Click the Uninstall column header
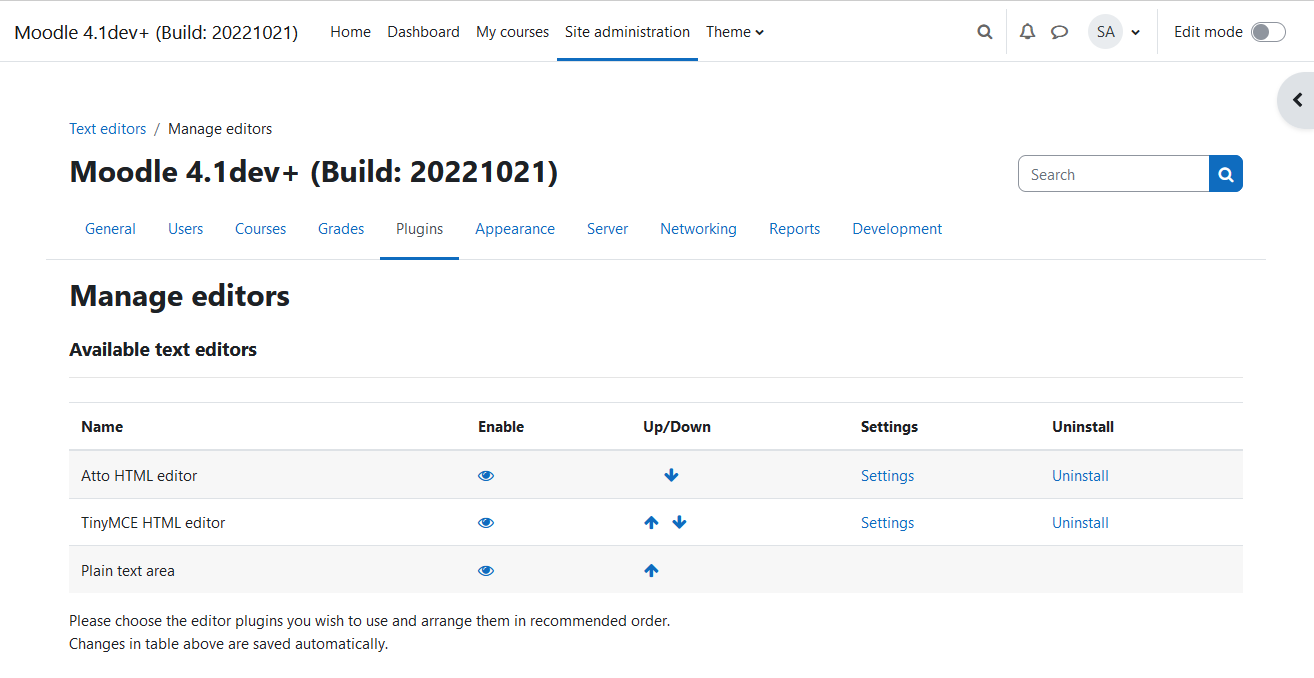This screenshot has height=678, width=1314. [x=1083, y=427]
